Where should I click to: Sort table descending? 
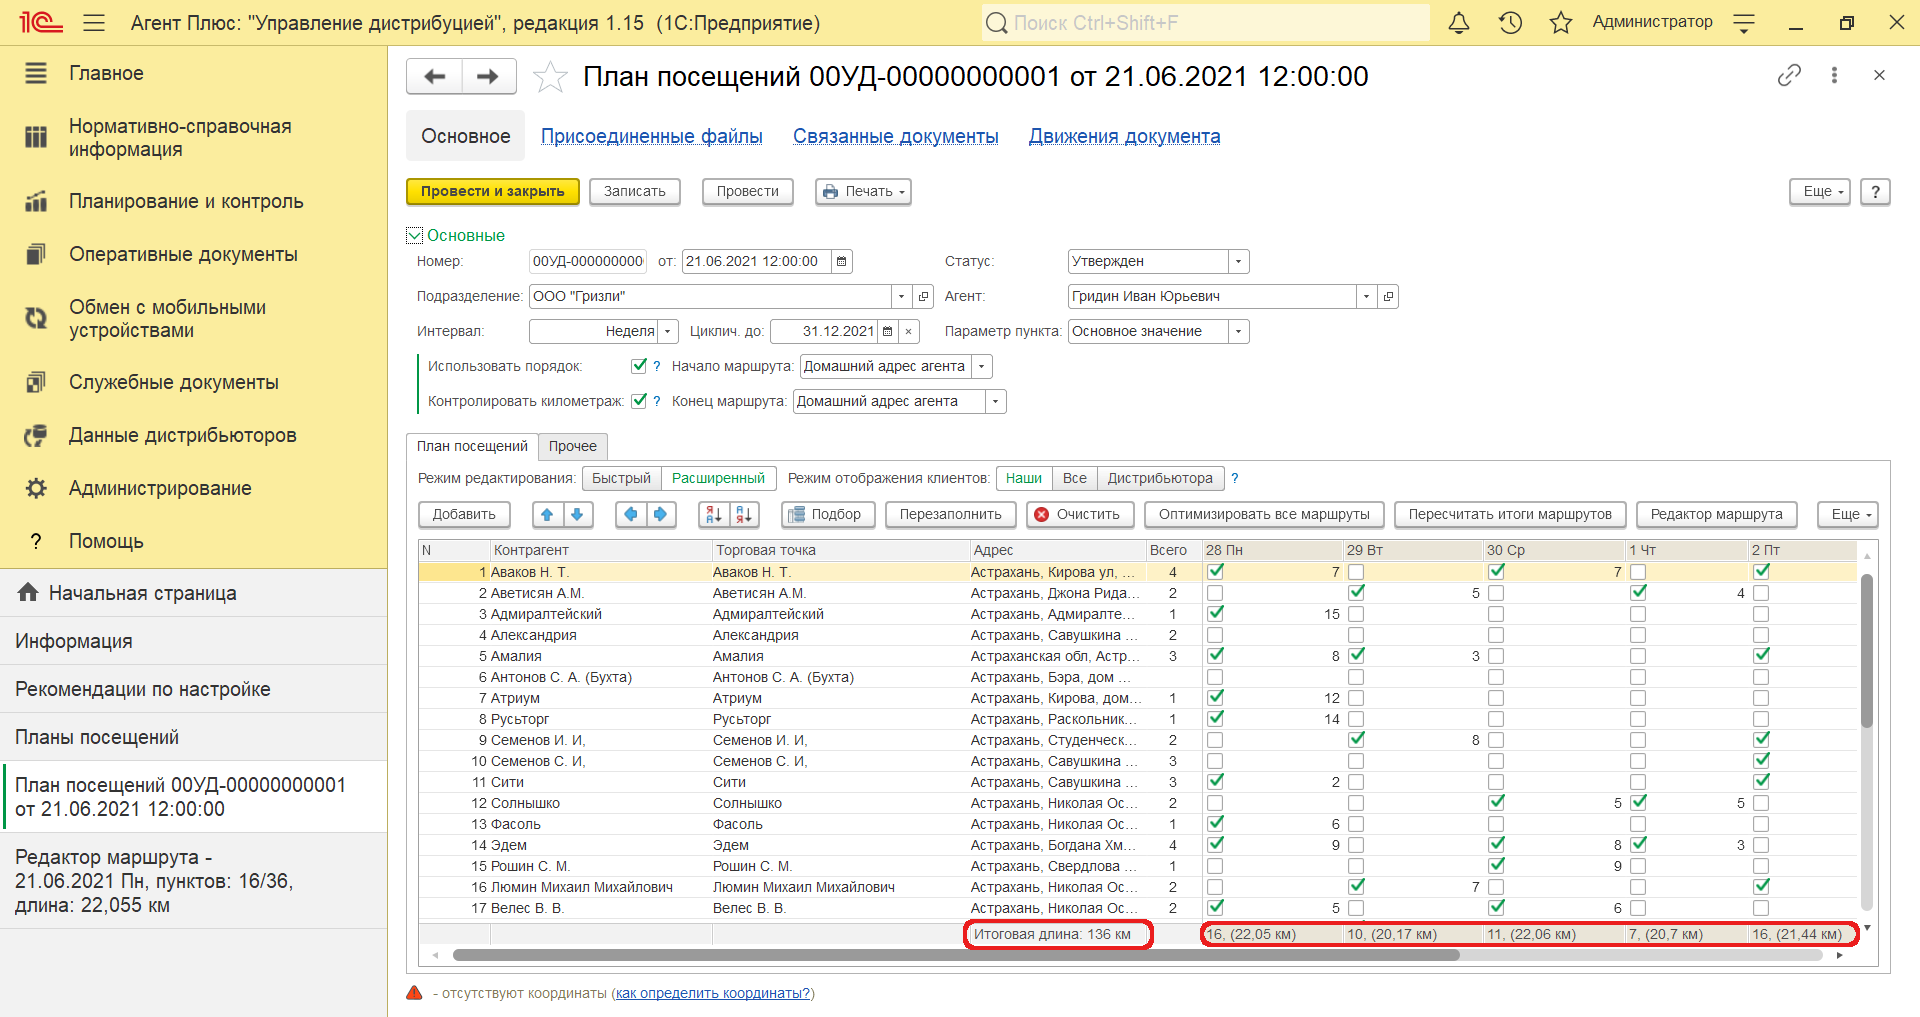(x=744, y=514)
